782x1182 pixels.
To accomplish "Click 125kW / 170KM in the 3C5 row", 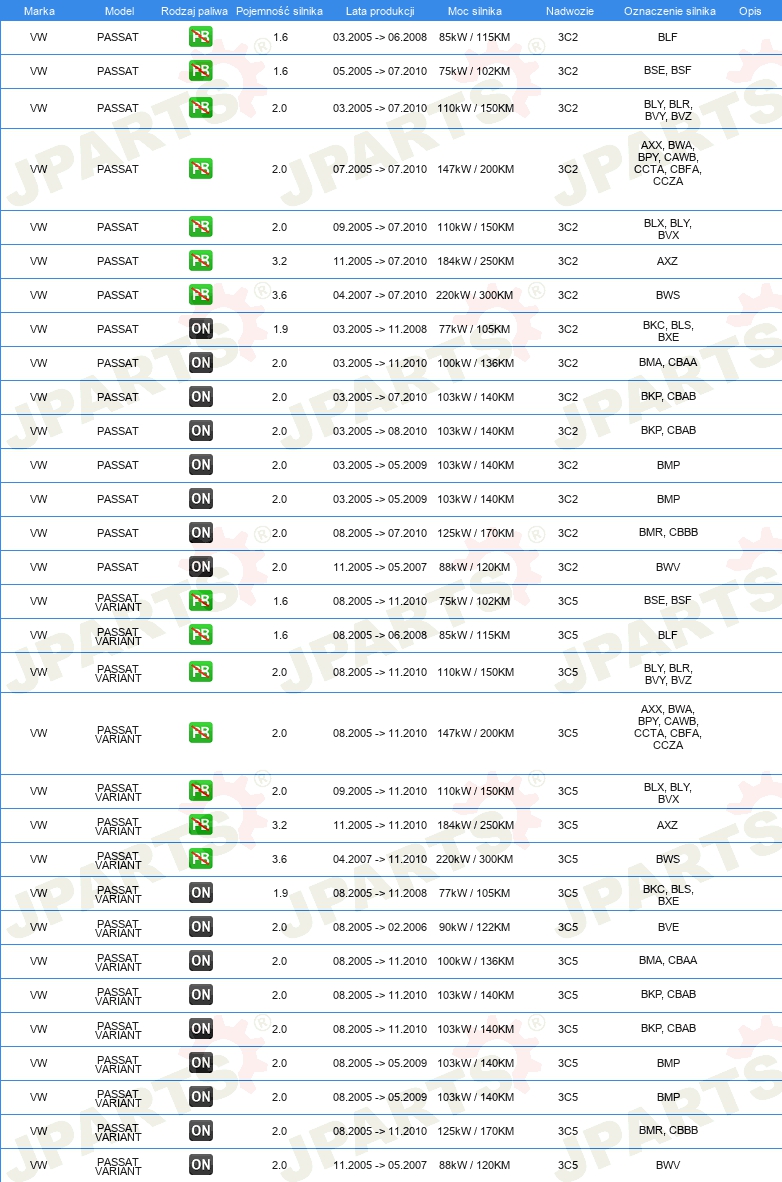I will (475, 1131).
